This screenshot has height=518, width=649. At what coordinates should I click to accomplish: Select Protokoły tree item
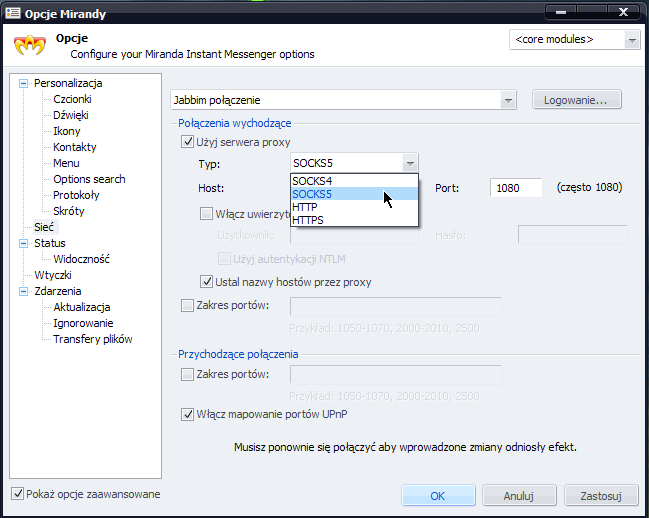76,195
